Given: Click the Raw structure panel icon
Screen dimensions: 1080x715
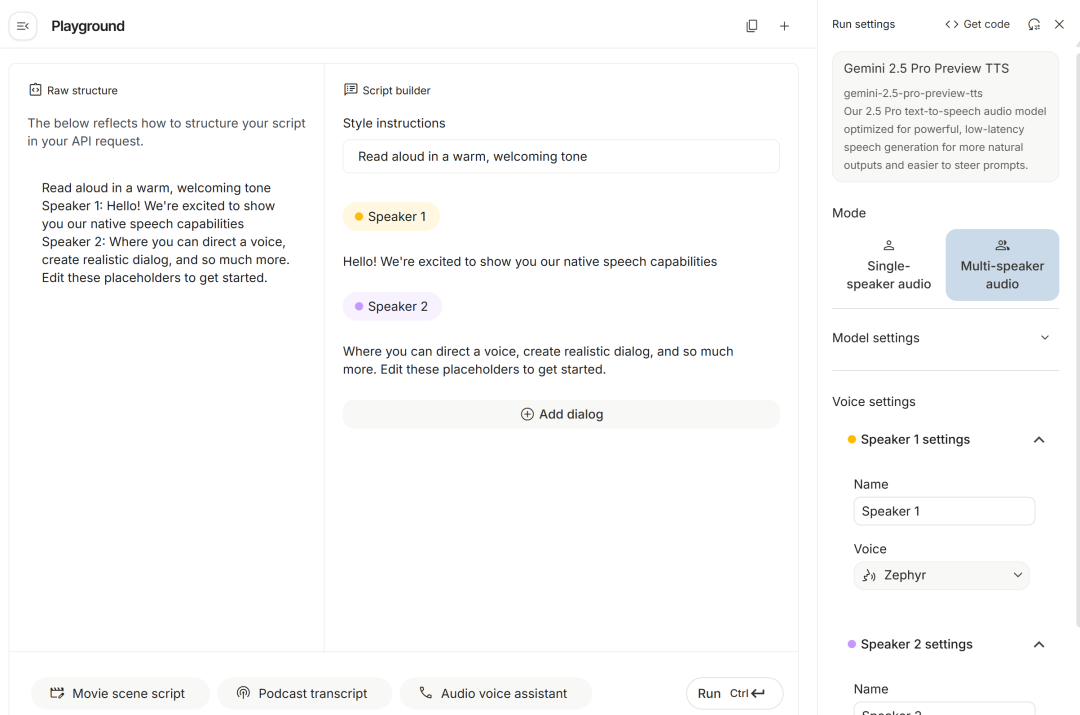Looking at the screenshot, I should tap(35, 90).
